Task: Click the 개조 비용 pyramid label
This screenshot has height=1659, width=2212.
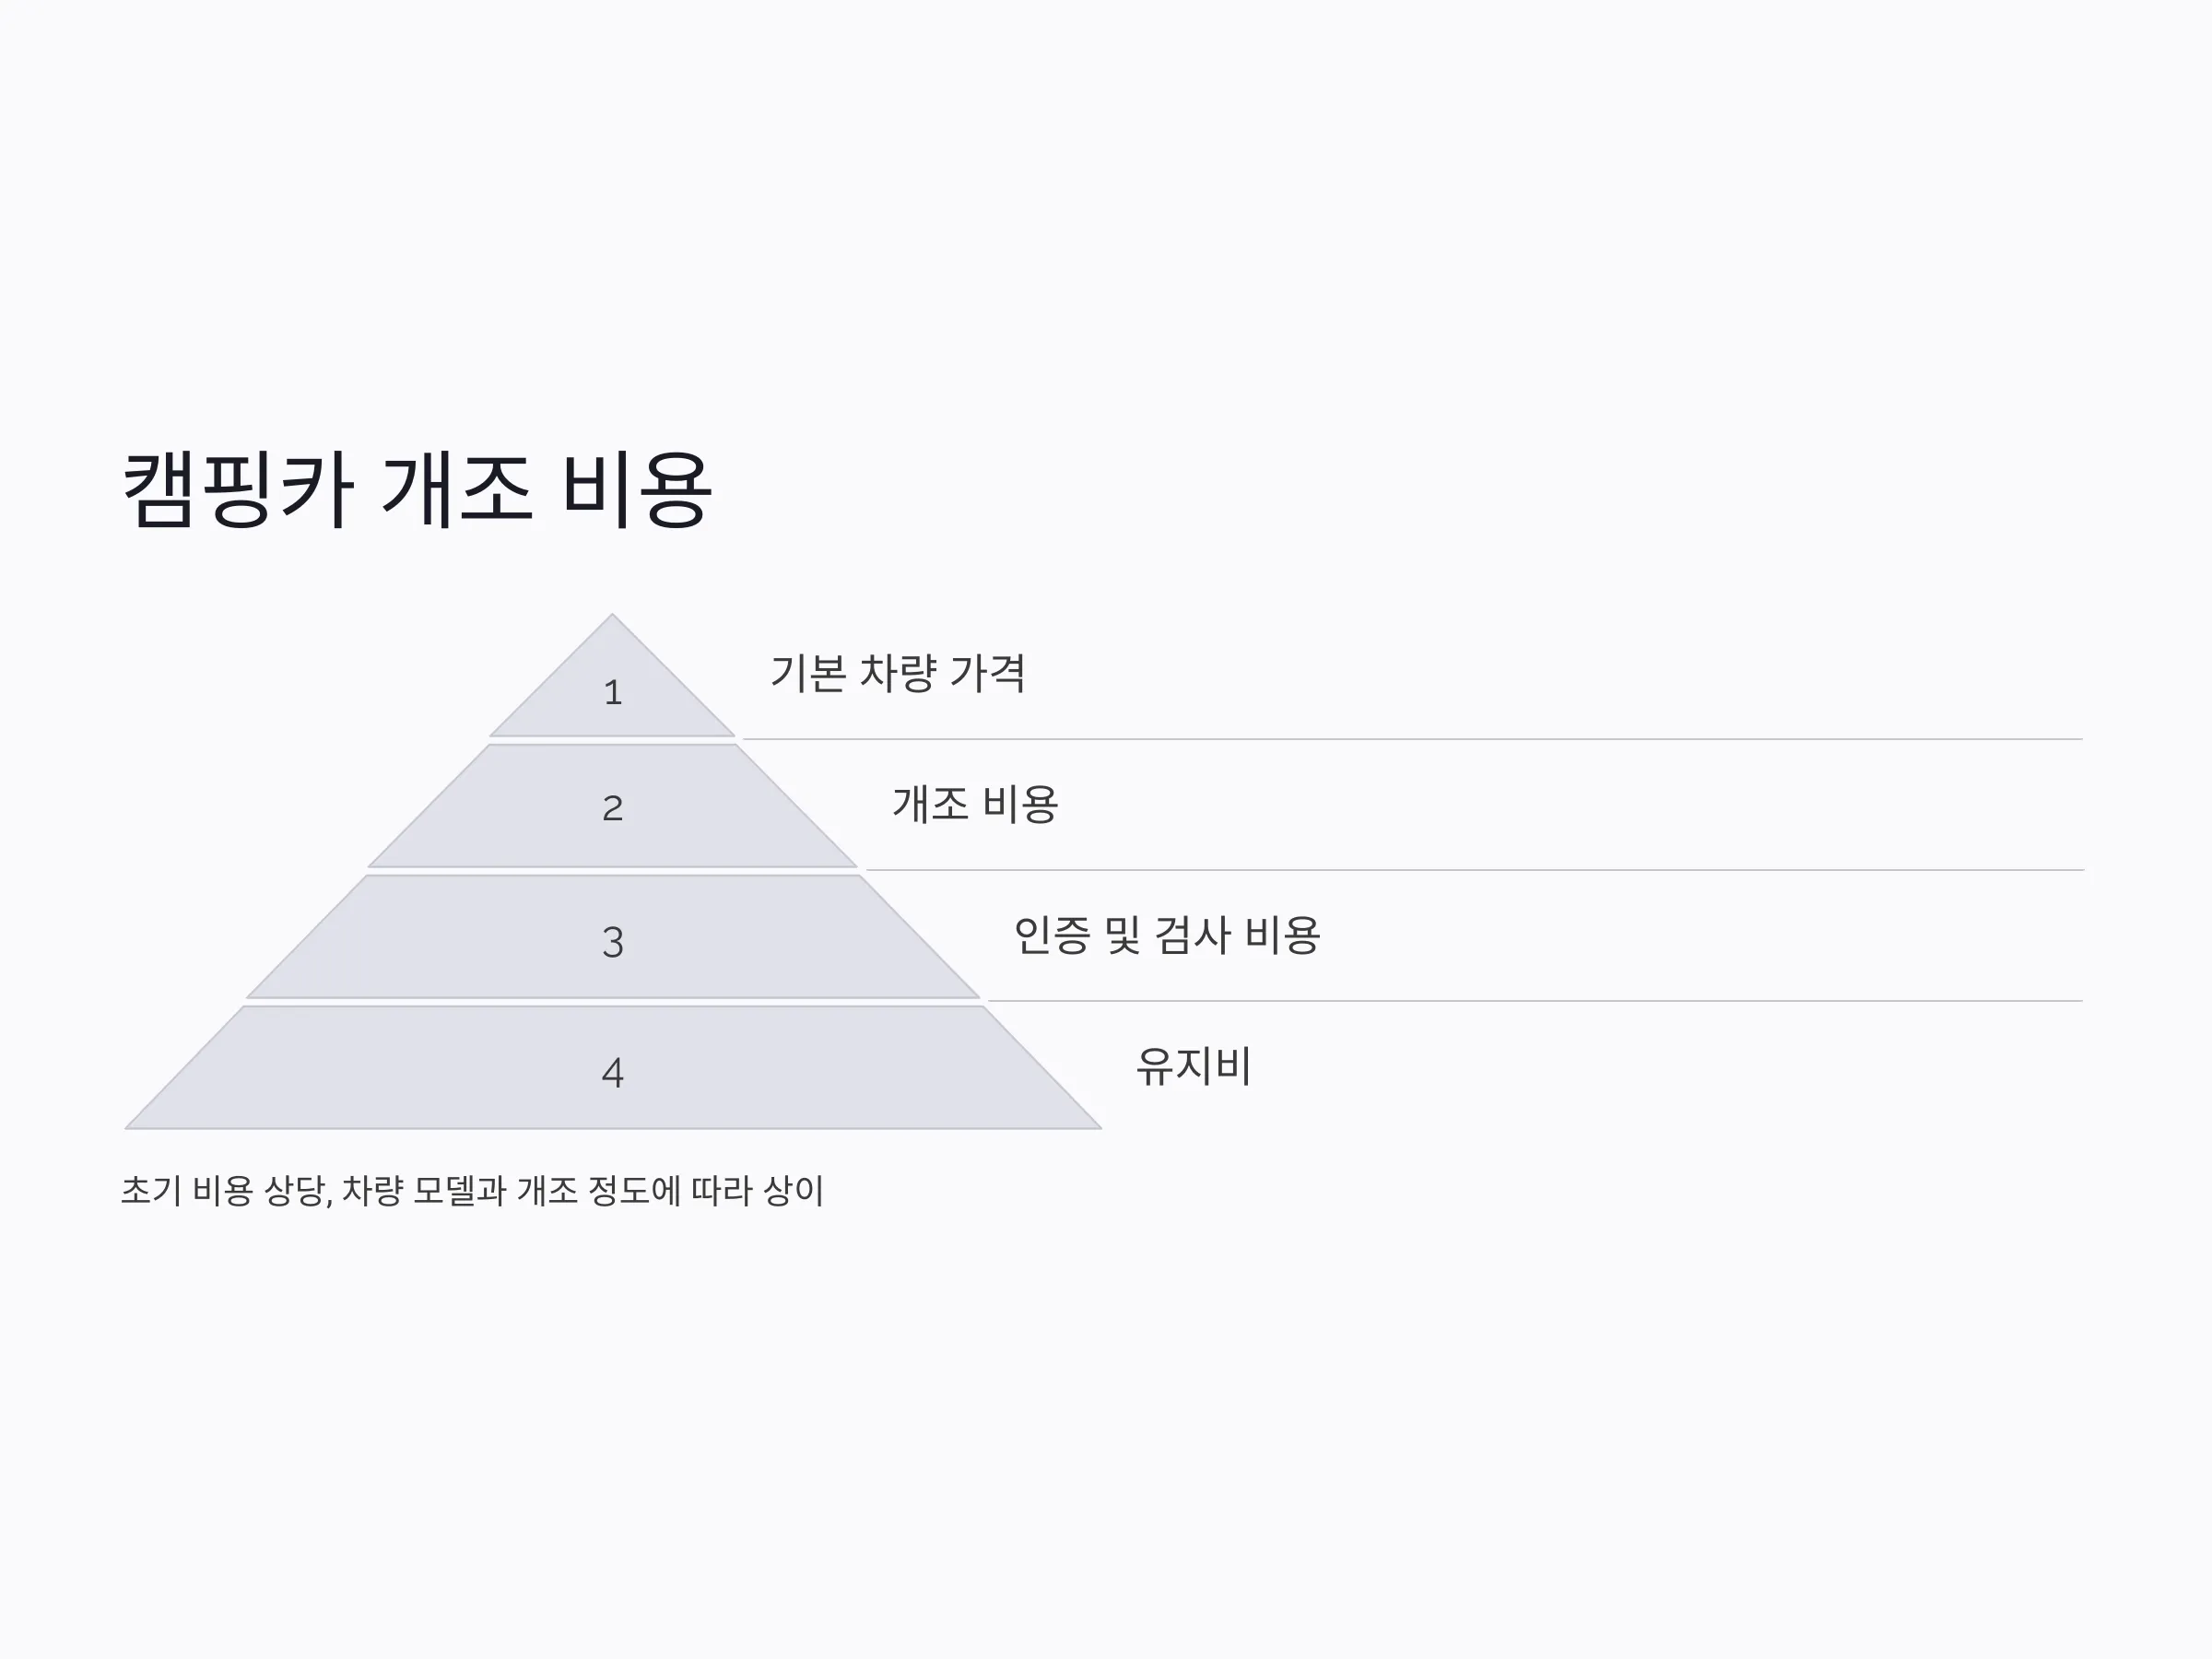Action: (x=975, y=804)
